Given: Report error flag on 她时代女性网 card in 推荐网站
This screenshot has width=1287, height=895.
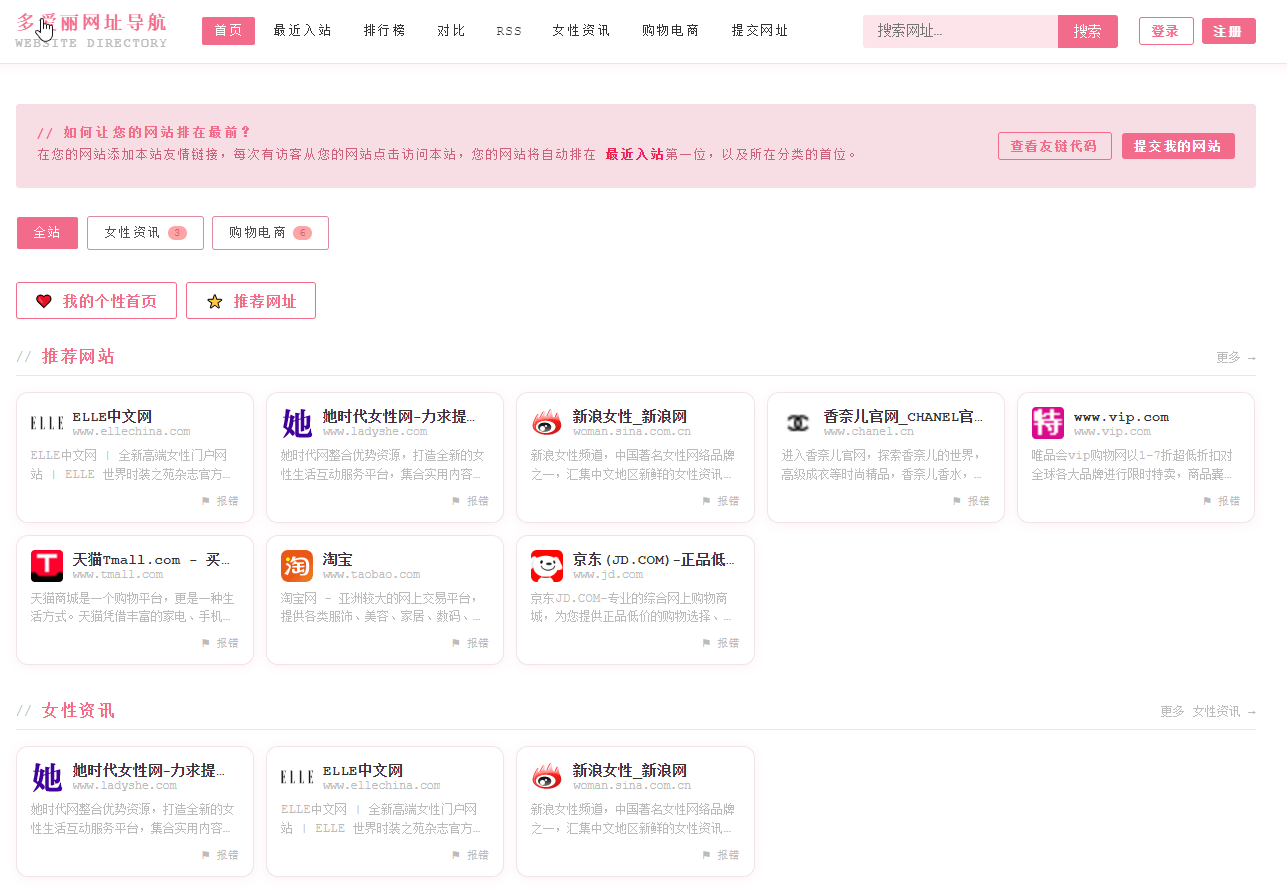Looking at the screenshot, I should pyautogui.click(x=470, y=501).
